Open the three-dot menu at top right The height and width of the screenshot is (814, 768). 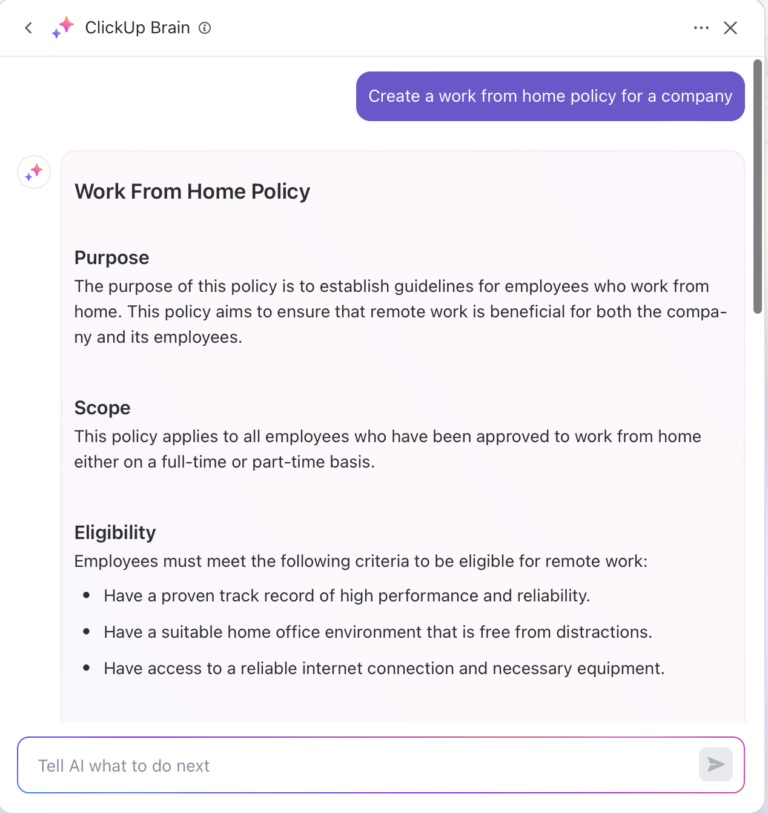701,28
